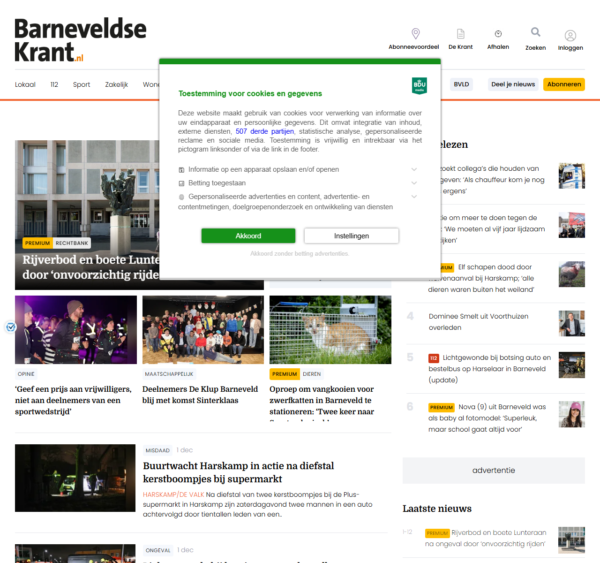Viewport: 600px width, 563px height.
Task: Click the night runners photo thumbnail
Action: 76,330
